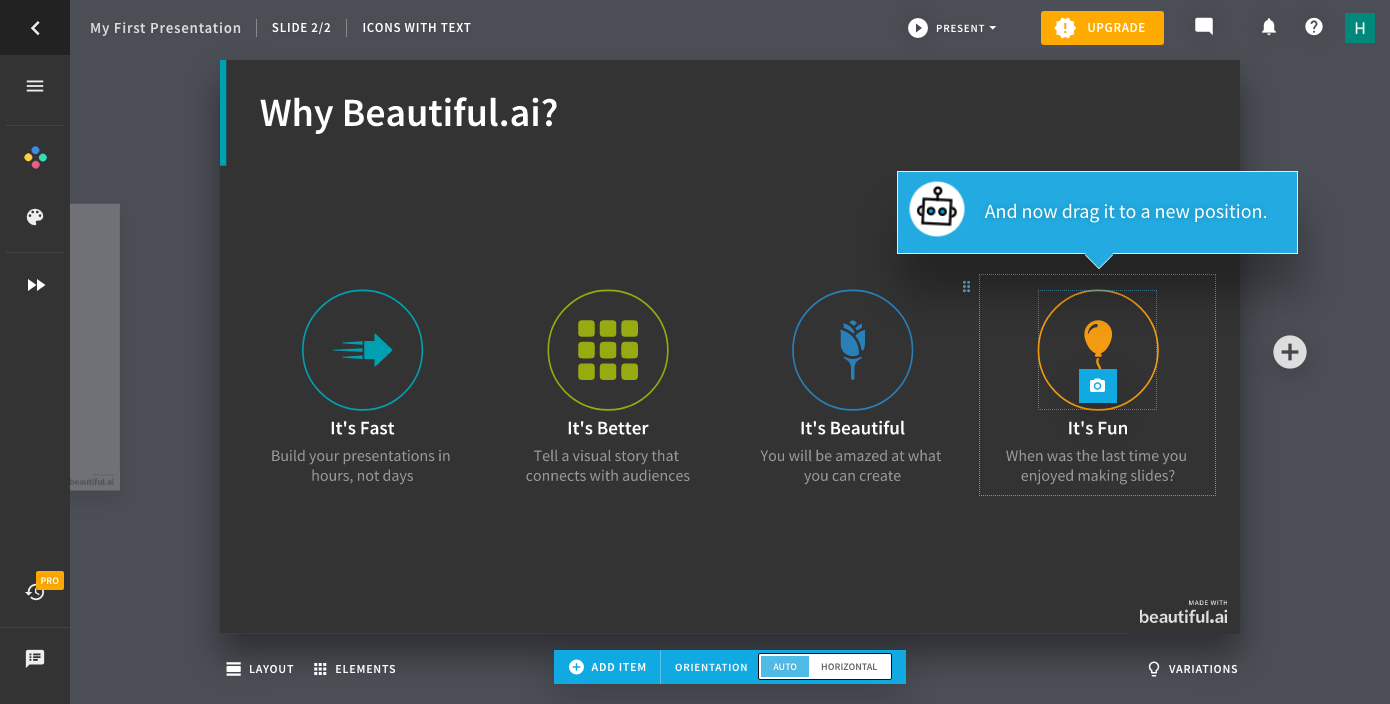Click the back arrow icon
1390x704 pixels.
pyautogui.click(x=35, y=28)
